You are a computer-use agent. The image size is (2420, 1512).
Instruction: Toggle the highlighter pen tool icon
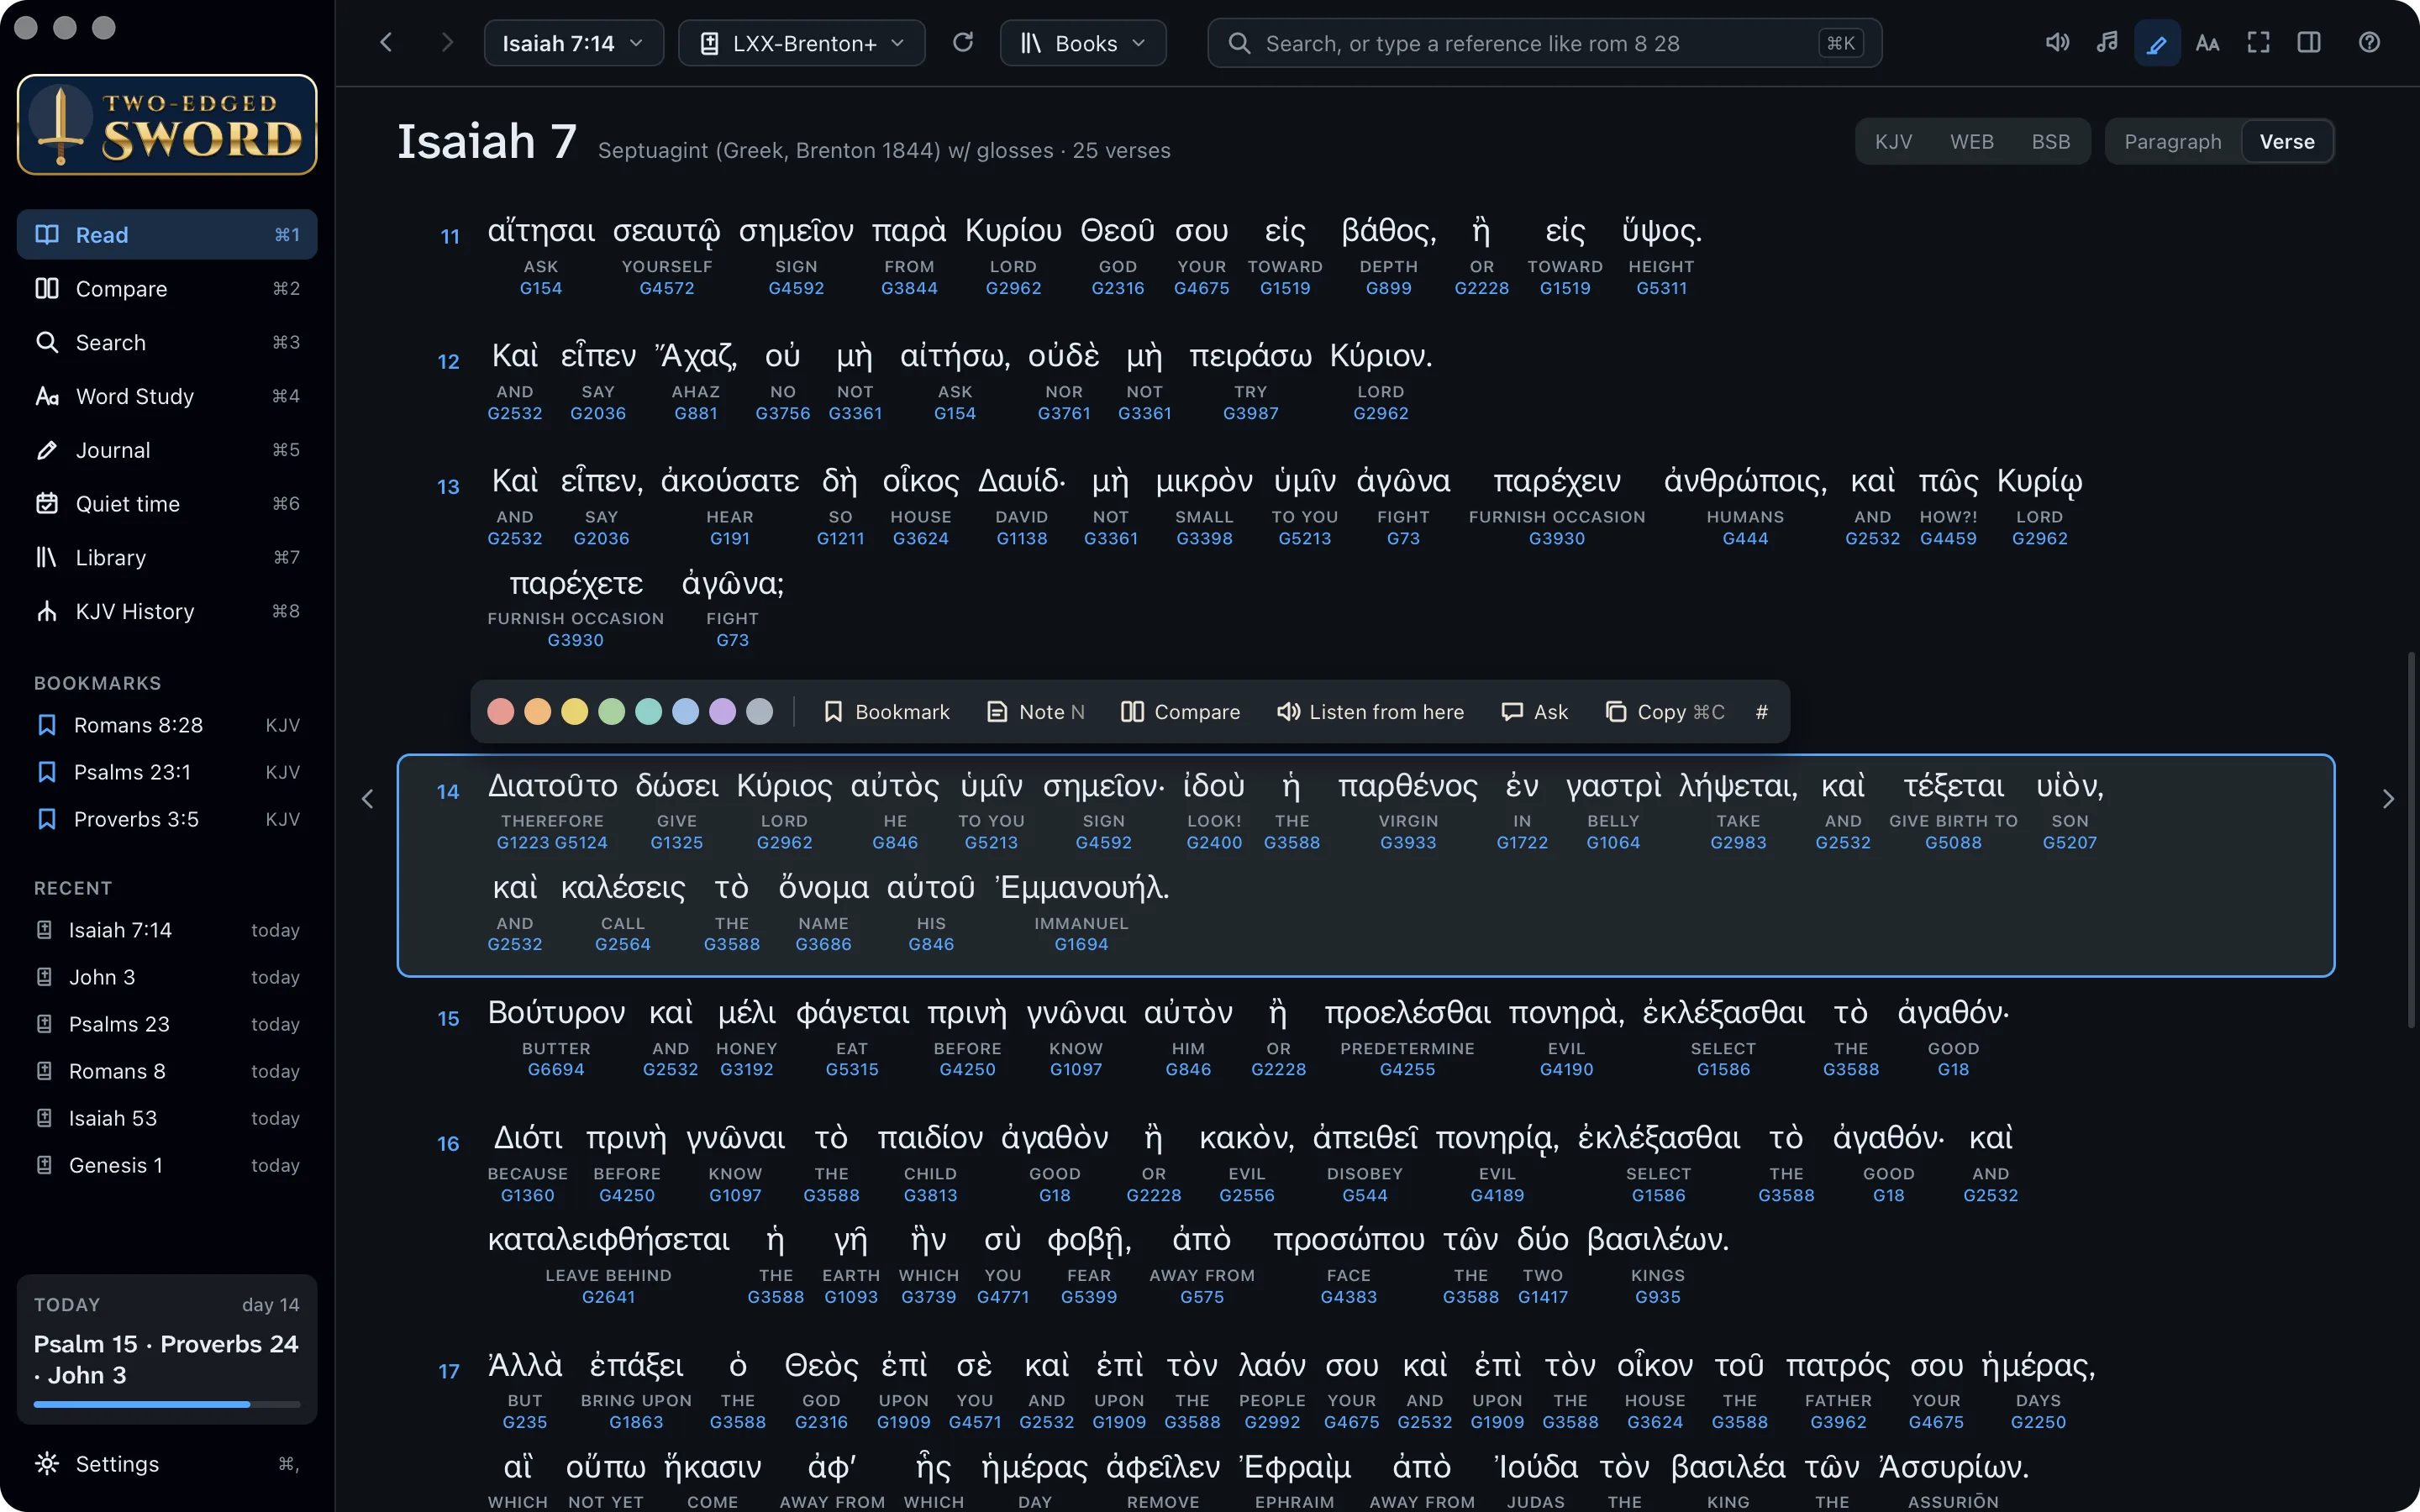(x=2157, y=43)
